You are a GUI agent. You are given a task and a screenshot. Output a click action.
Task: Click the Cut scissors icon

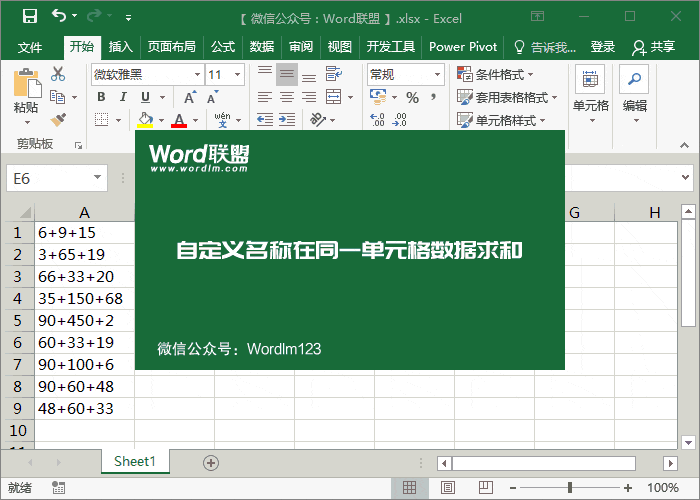(x=58, y=74)
